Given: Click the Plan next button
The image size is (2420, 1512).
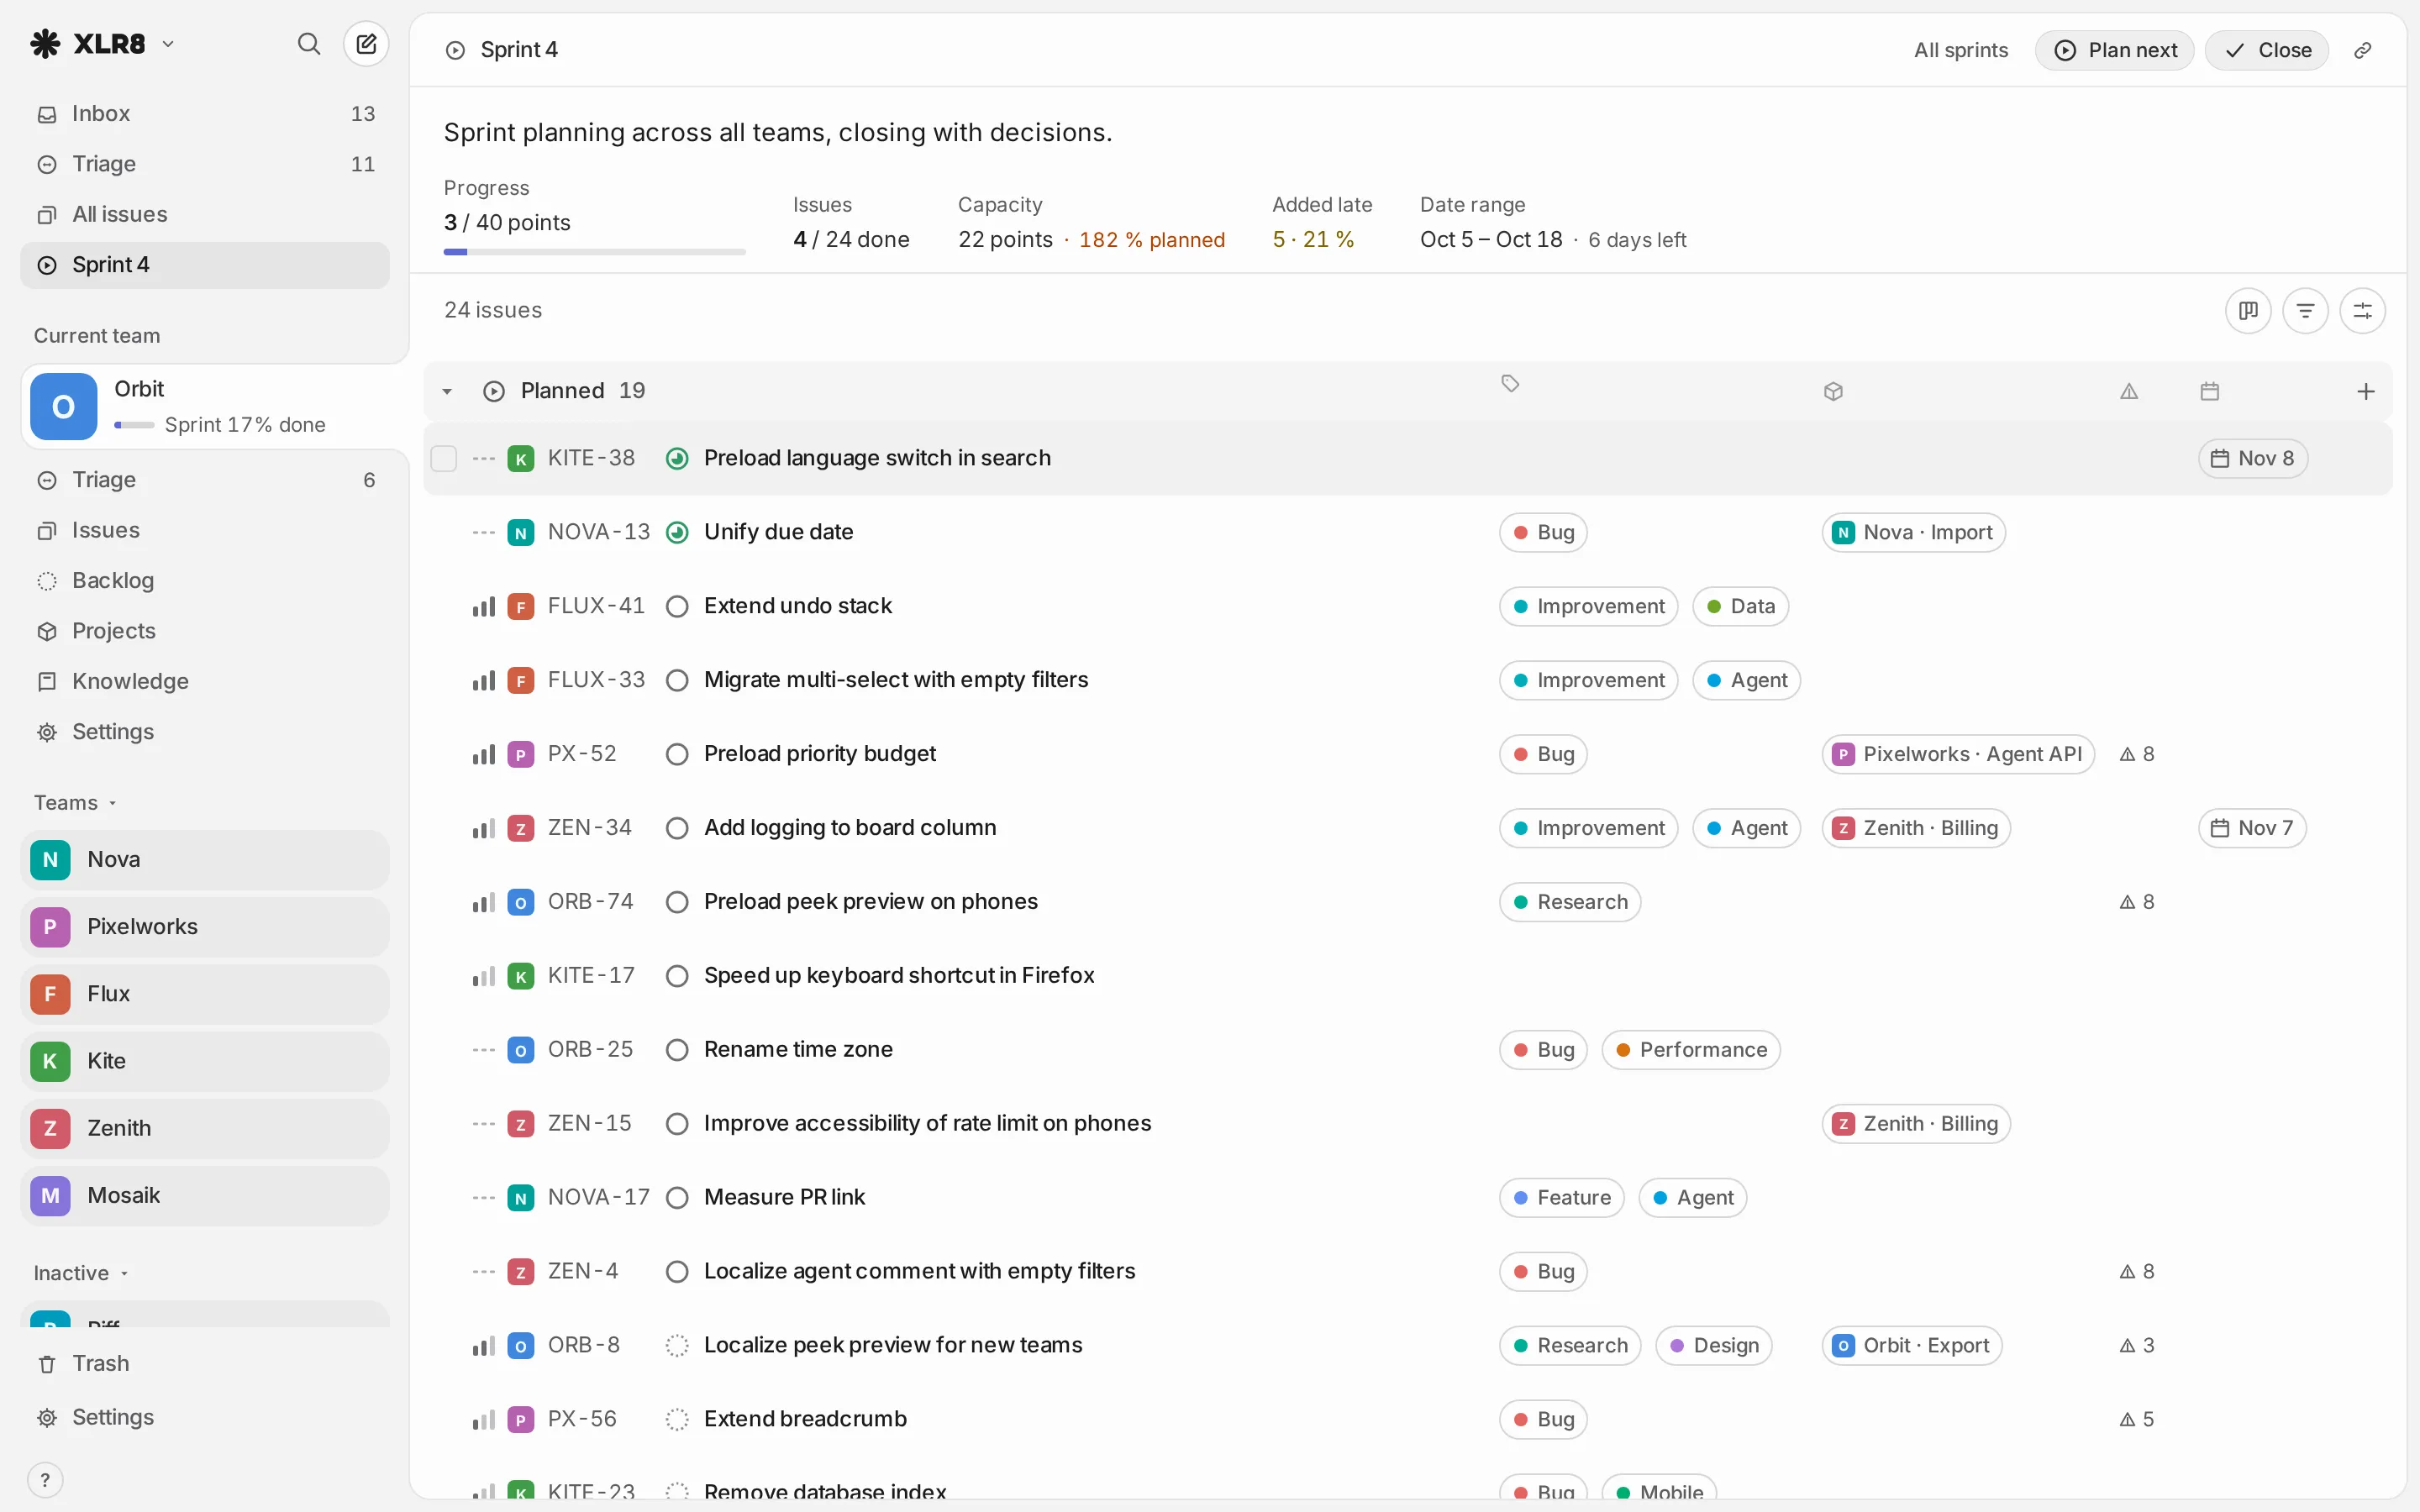Looking at the screenshot, I should coord(2114,50).
